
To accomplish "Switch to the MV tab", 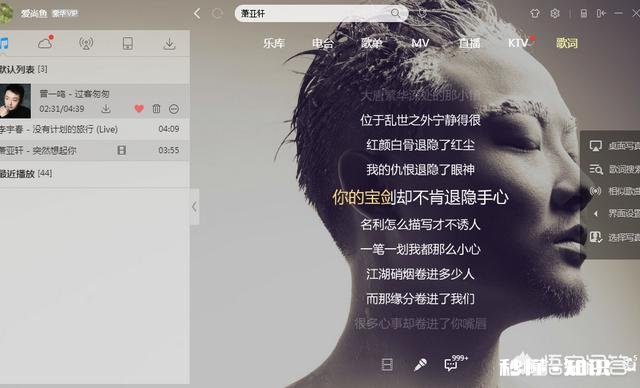I will (420, 43).
